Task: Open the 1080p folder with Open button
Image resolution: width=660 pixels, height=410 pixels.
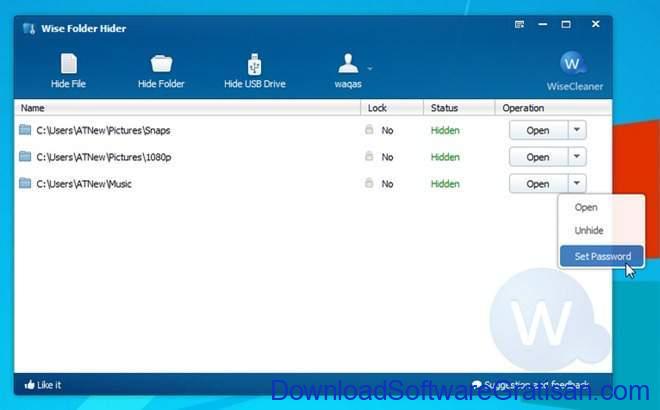Action: tap(538, 157)
